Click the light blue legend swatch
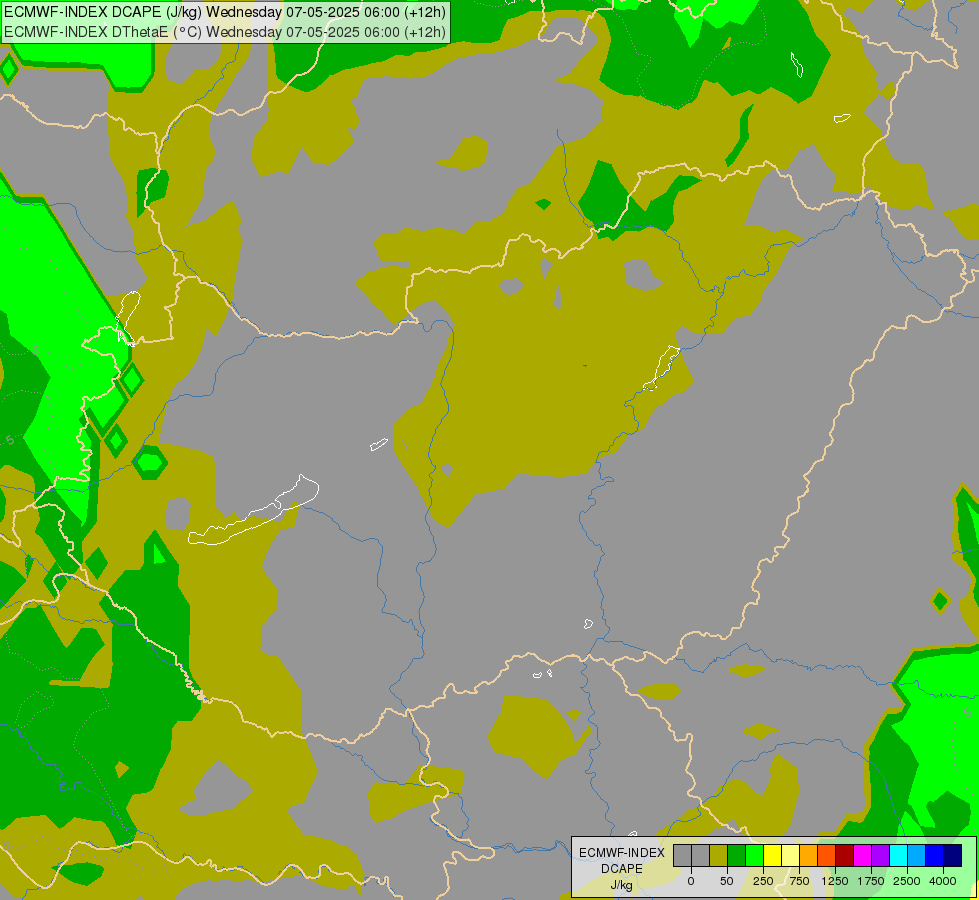979x900 pixels. coord(917,855)
